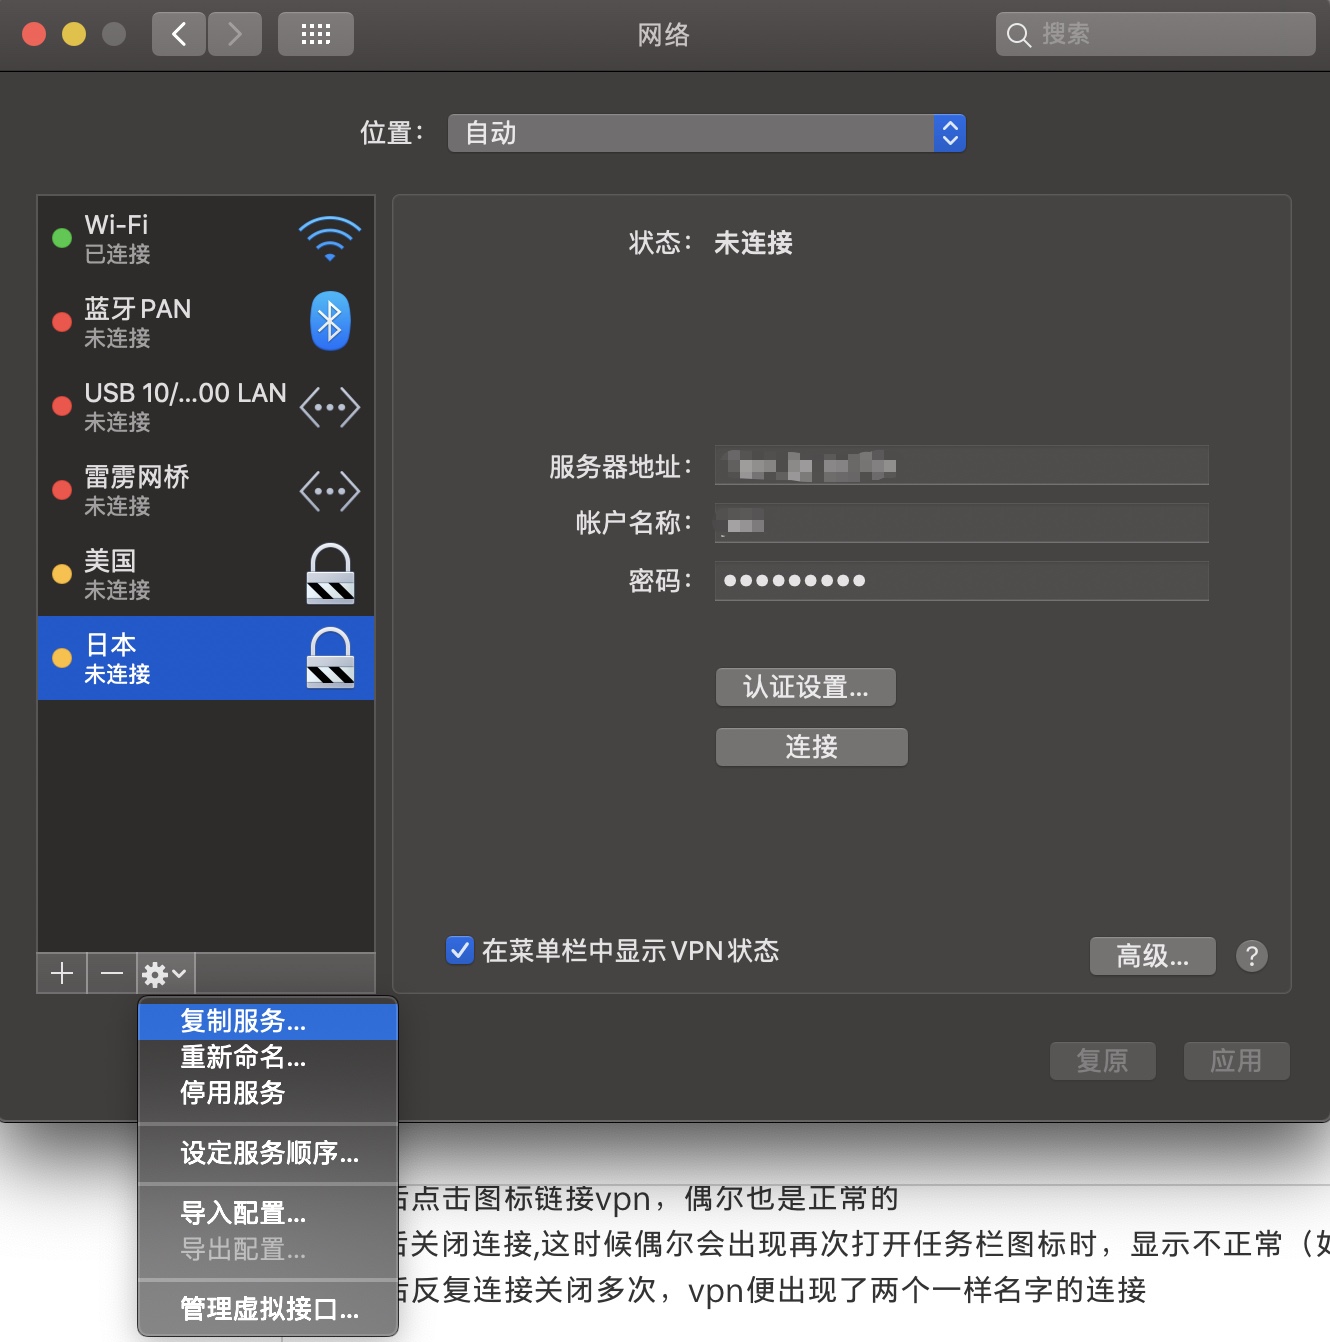Open 认证设置 authentication settings

click(x=805, y=687)
